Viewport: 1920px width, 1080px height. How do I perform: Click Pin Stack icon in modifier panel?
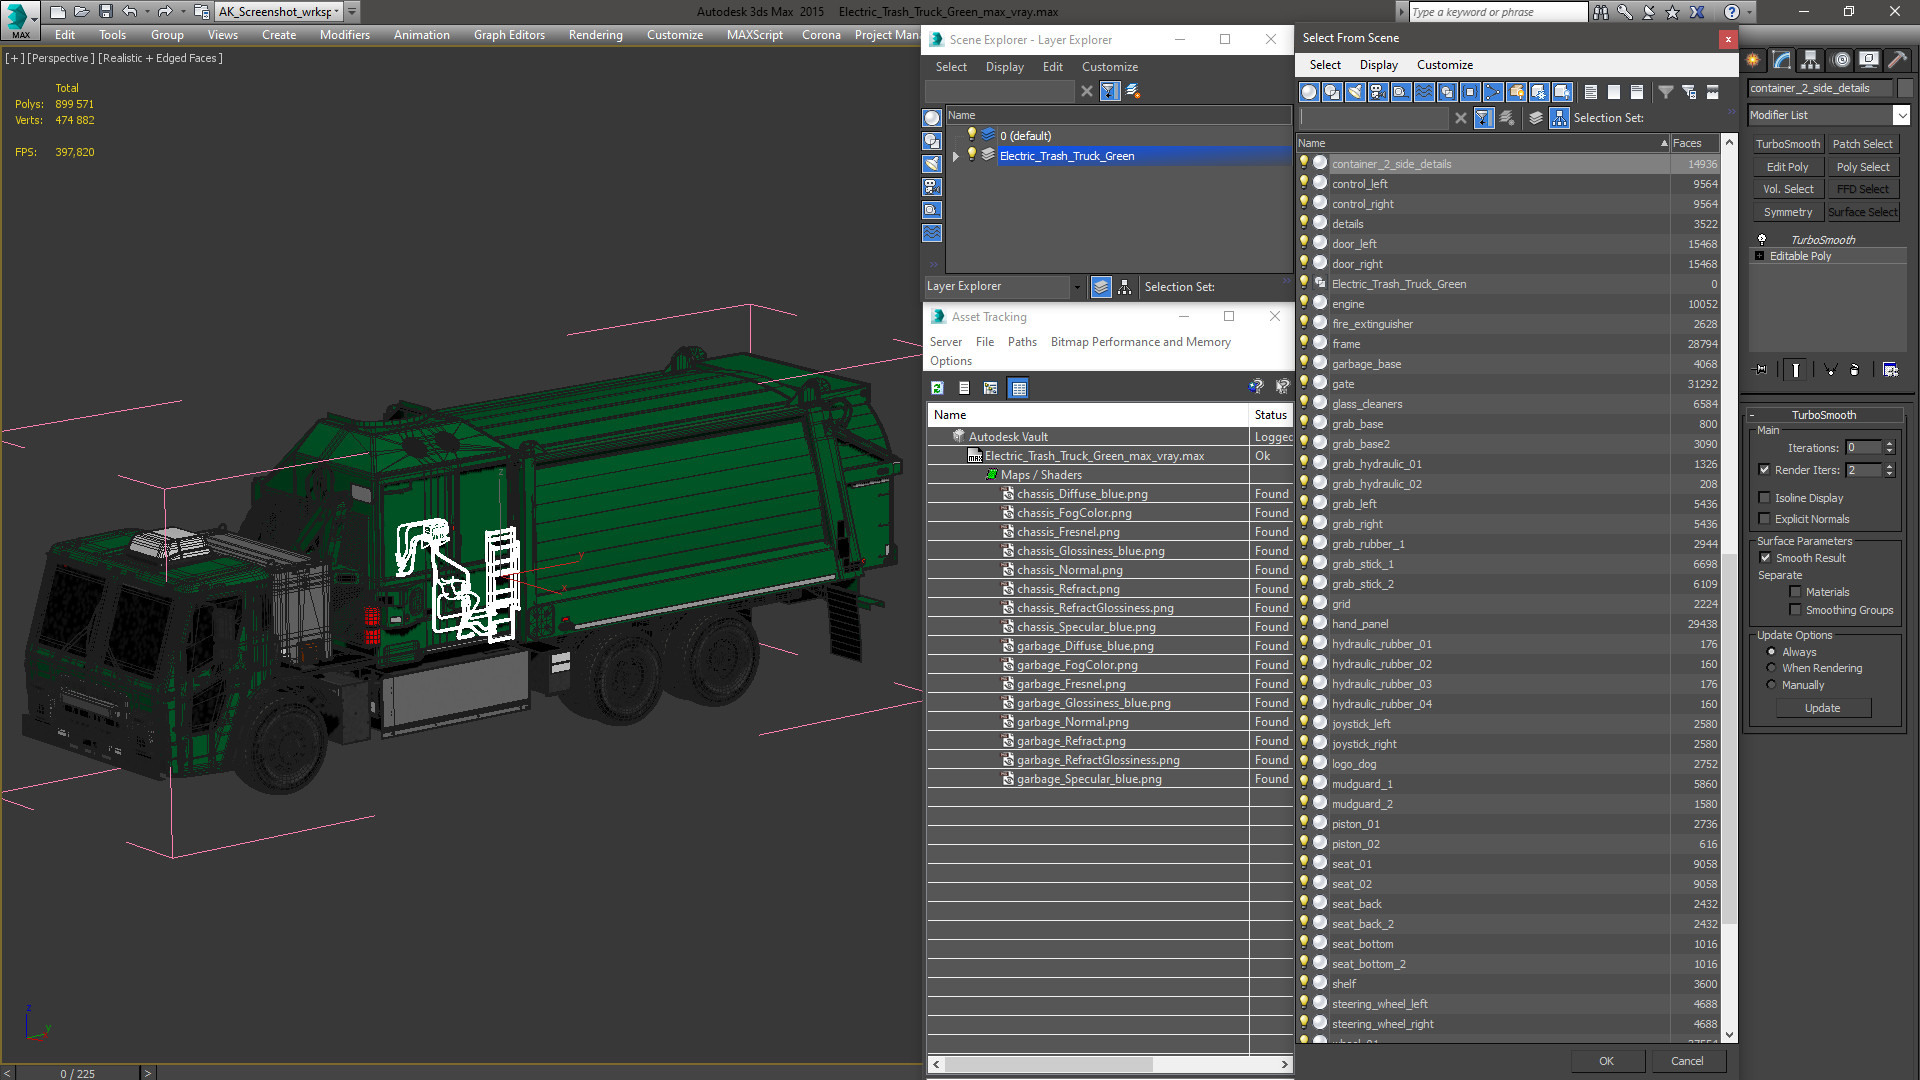(x=1761, y=370)
